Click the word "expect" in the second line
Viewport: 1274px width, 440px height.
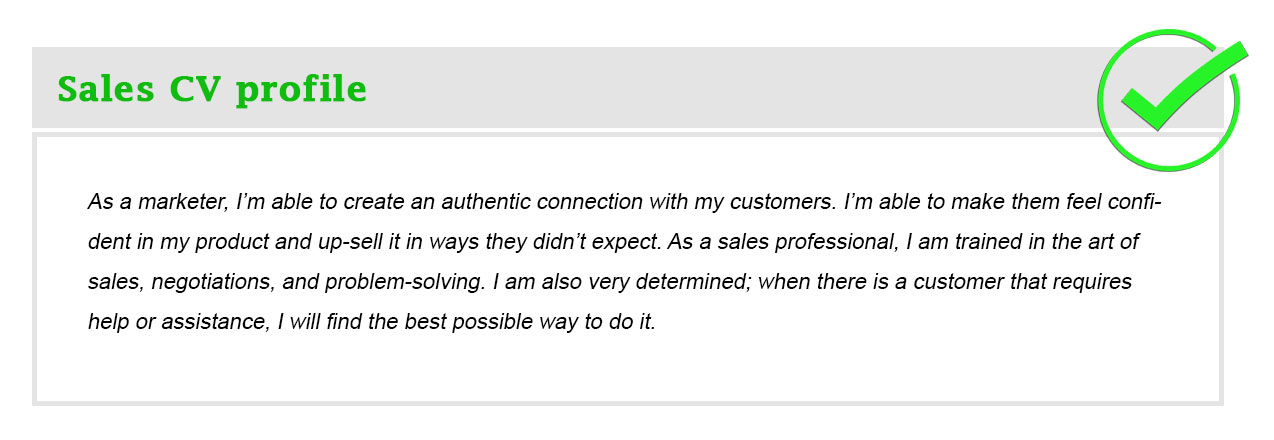(622, 243)
